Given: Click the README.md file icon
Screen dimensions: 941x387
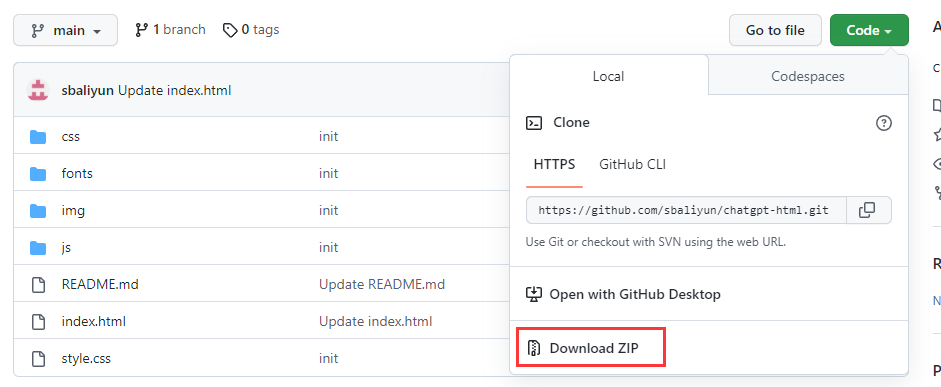Looking at the screenshot, I should (38, 284).
